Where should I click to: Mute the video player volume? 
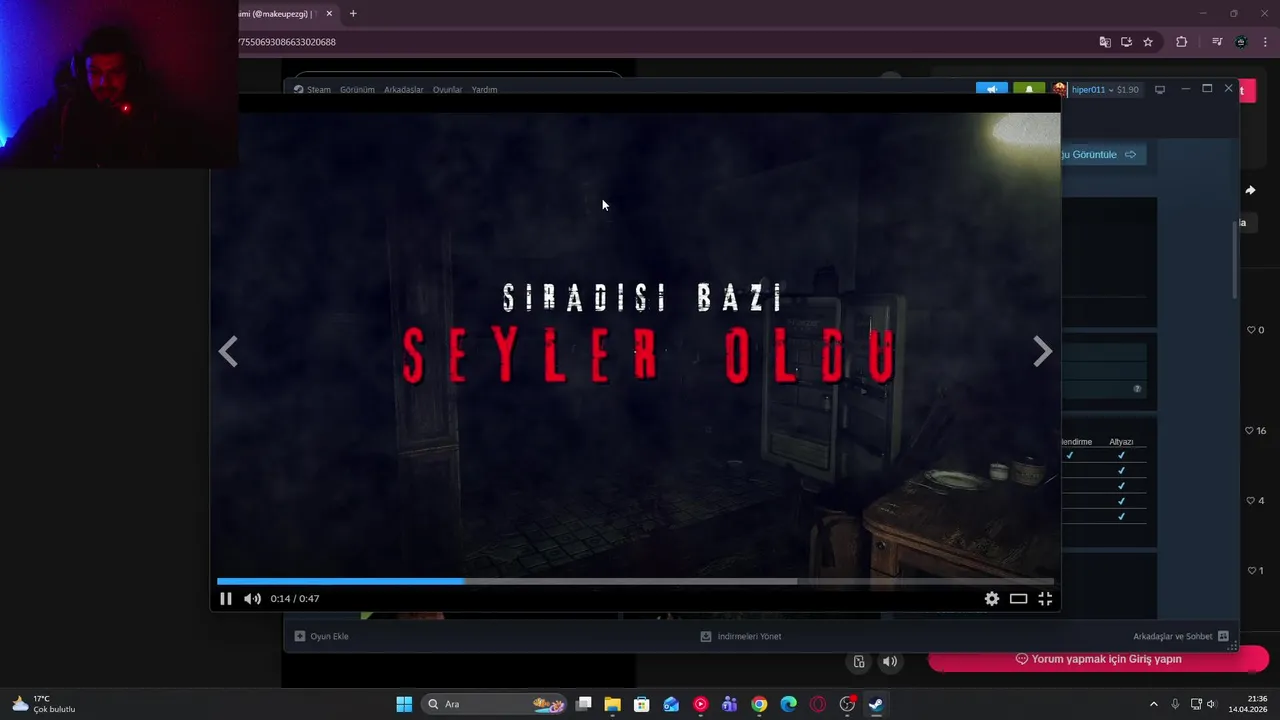pos(252,599)
